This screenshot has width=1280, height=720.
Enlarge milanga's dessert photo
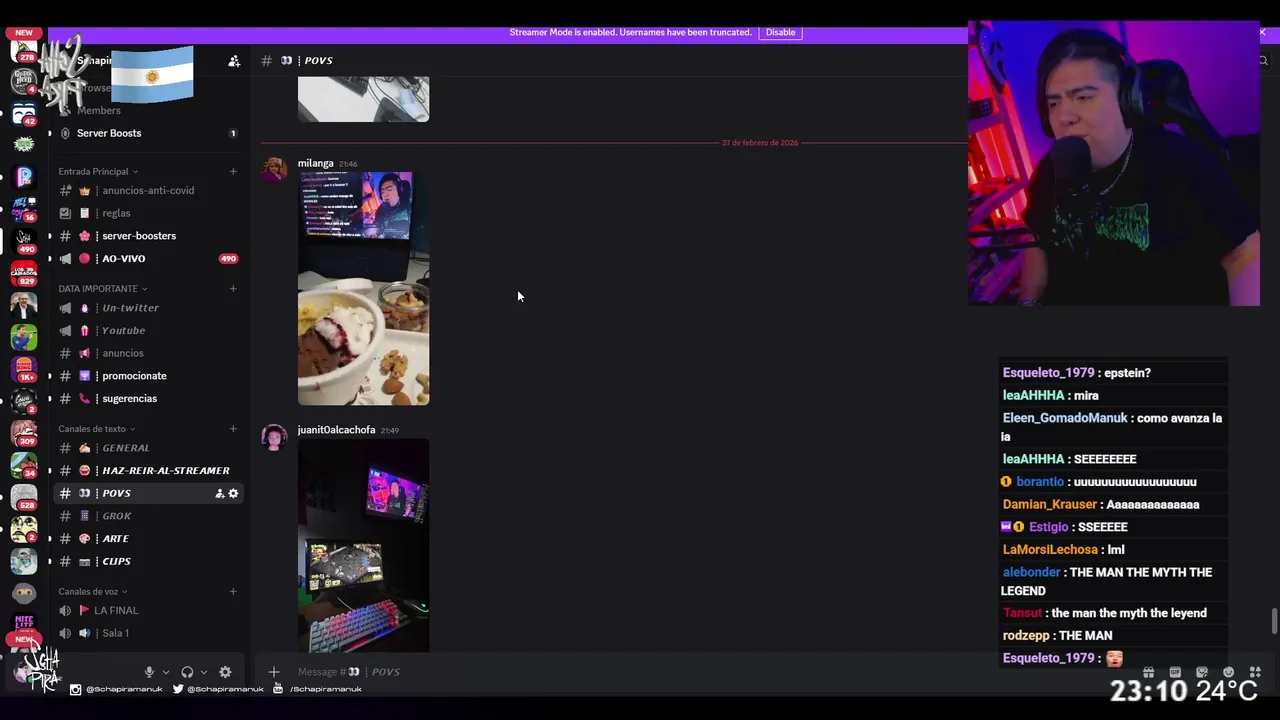(363, 289)
